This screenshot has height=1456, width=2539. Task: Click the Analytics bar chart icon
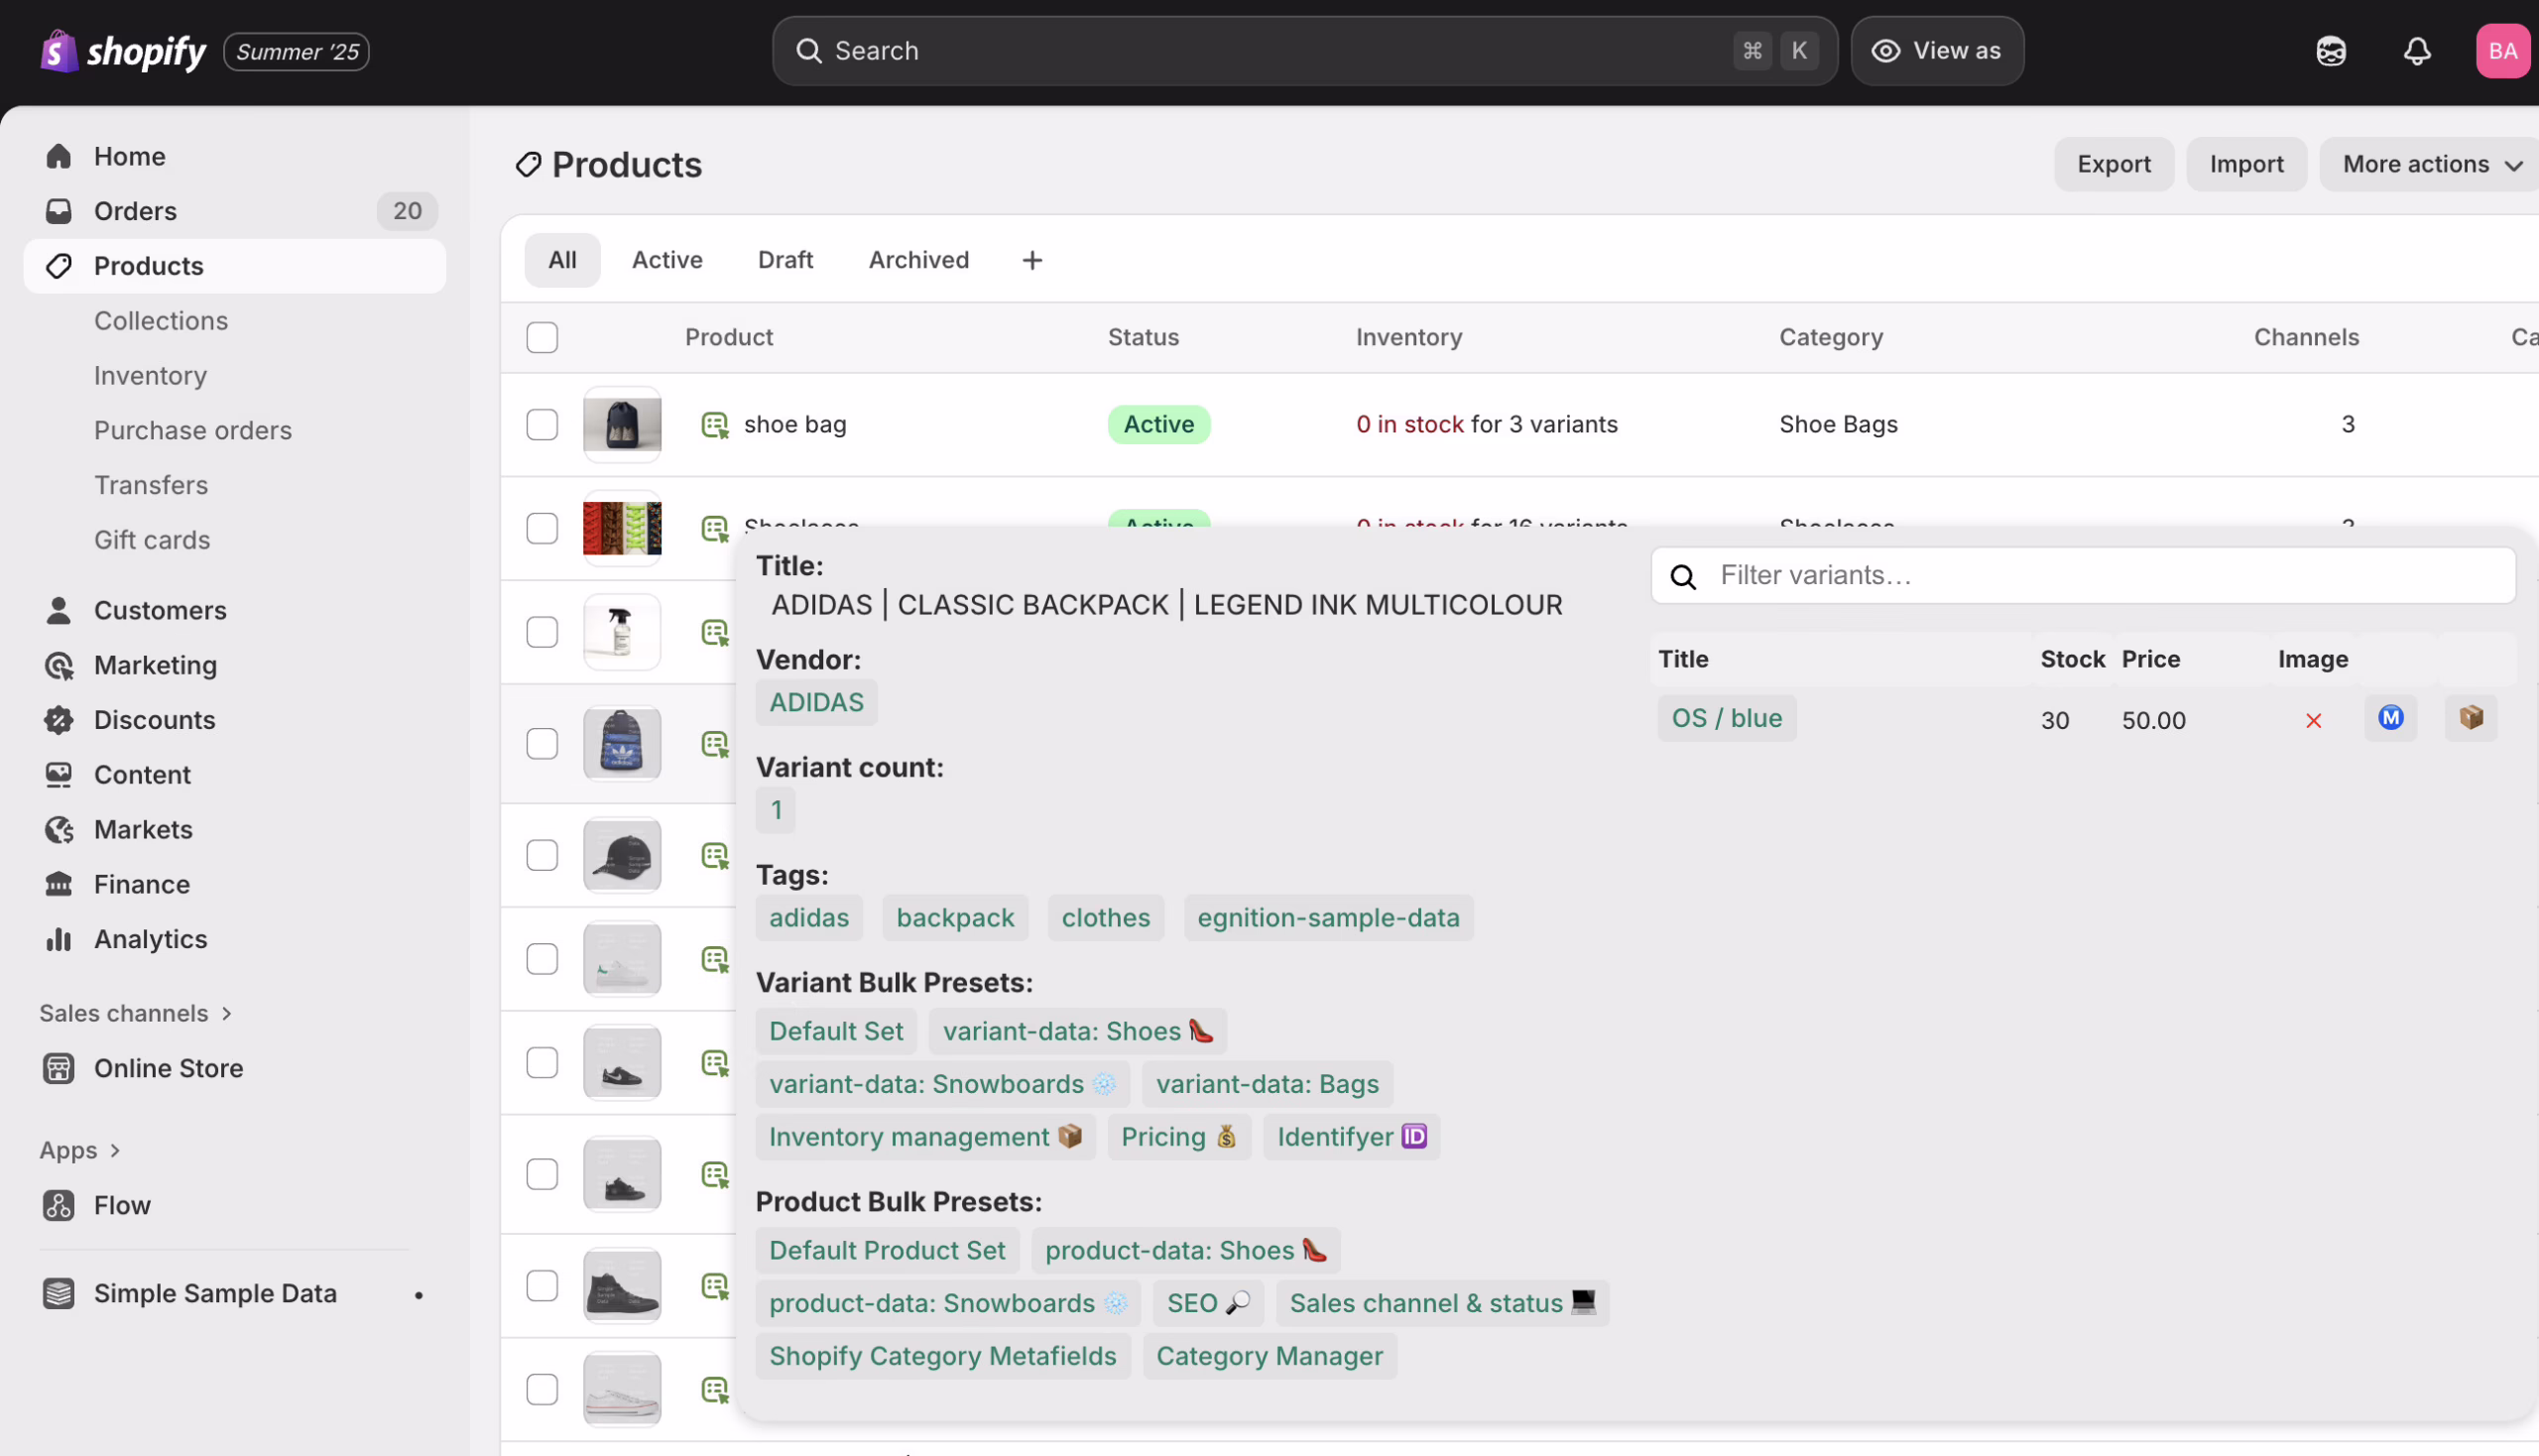(x=59, y=939)
